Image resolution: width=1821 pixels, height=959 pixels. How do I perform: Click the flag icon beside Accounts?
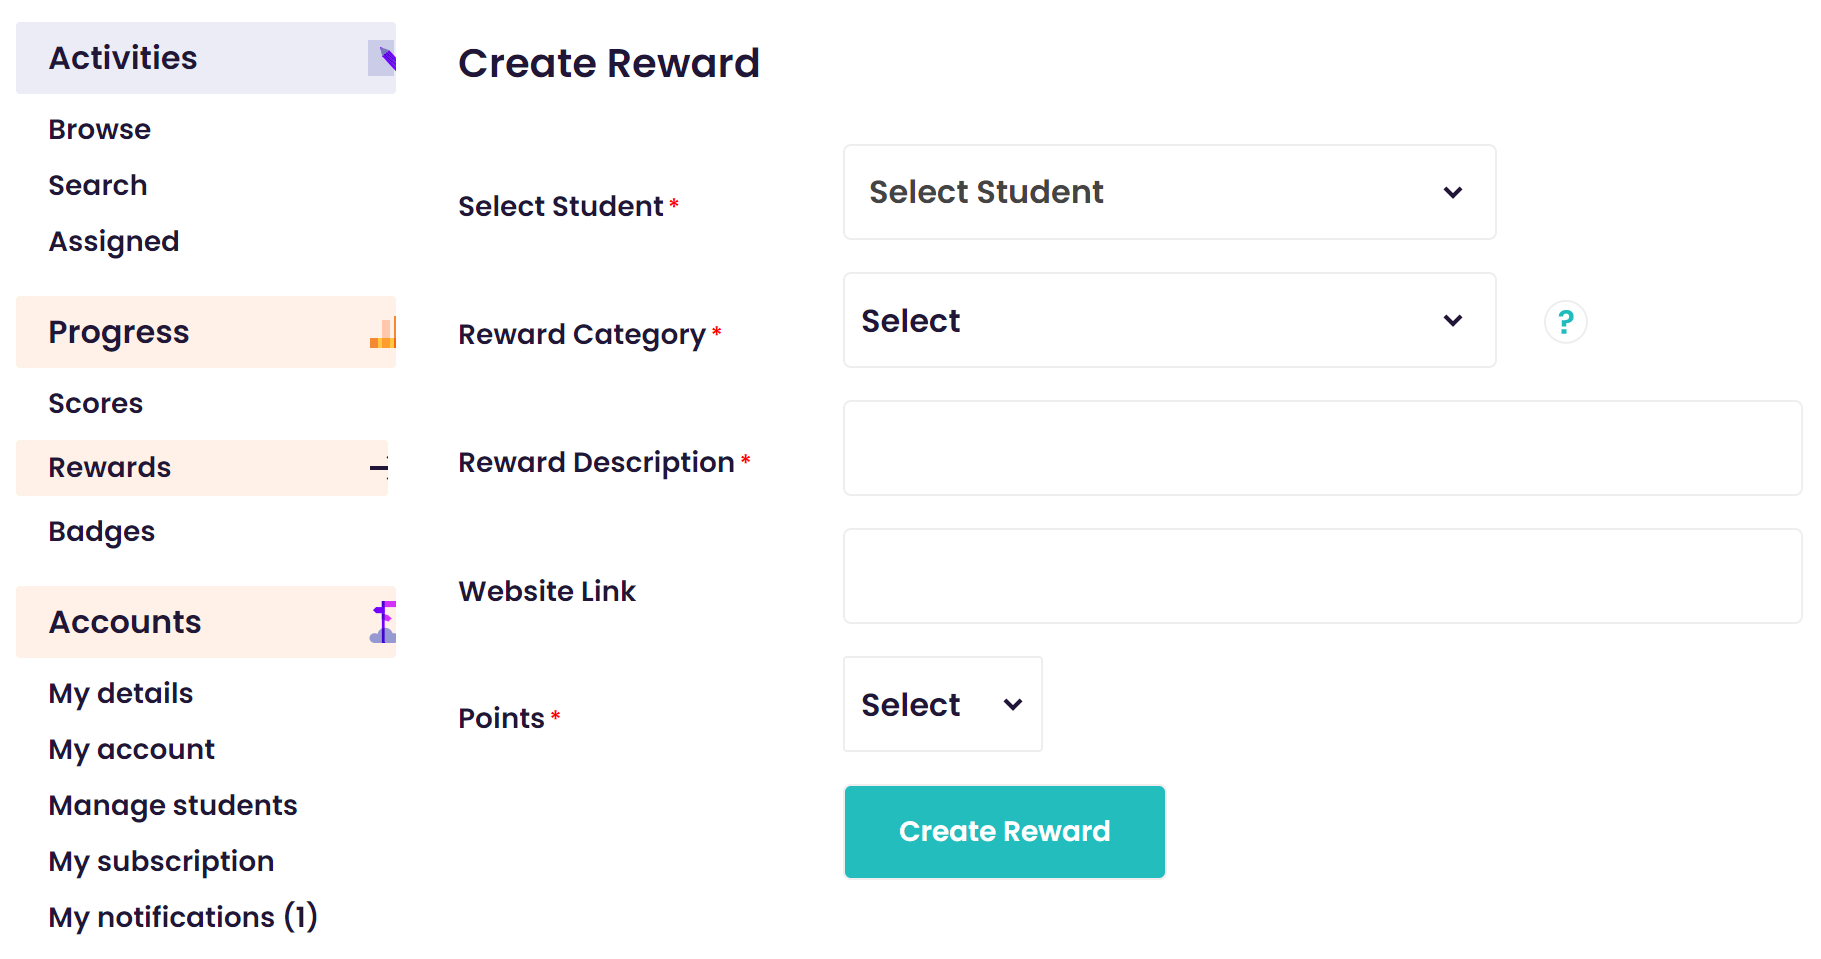[x=383, y=622]
